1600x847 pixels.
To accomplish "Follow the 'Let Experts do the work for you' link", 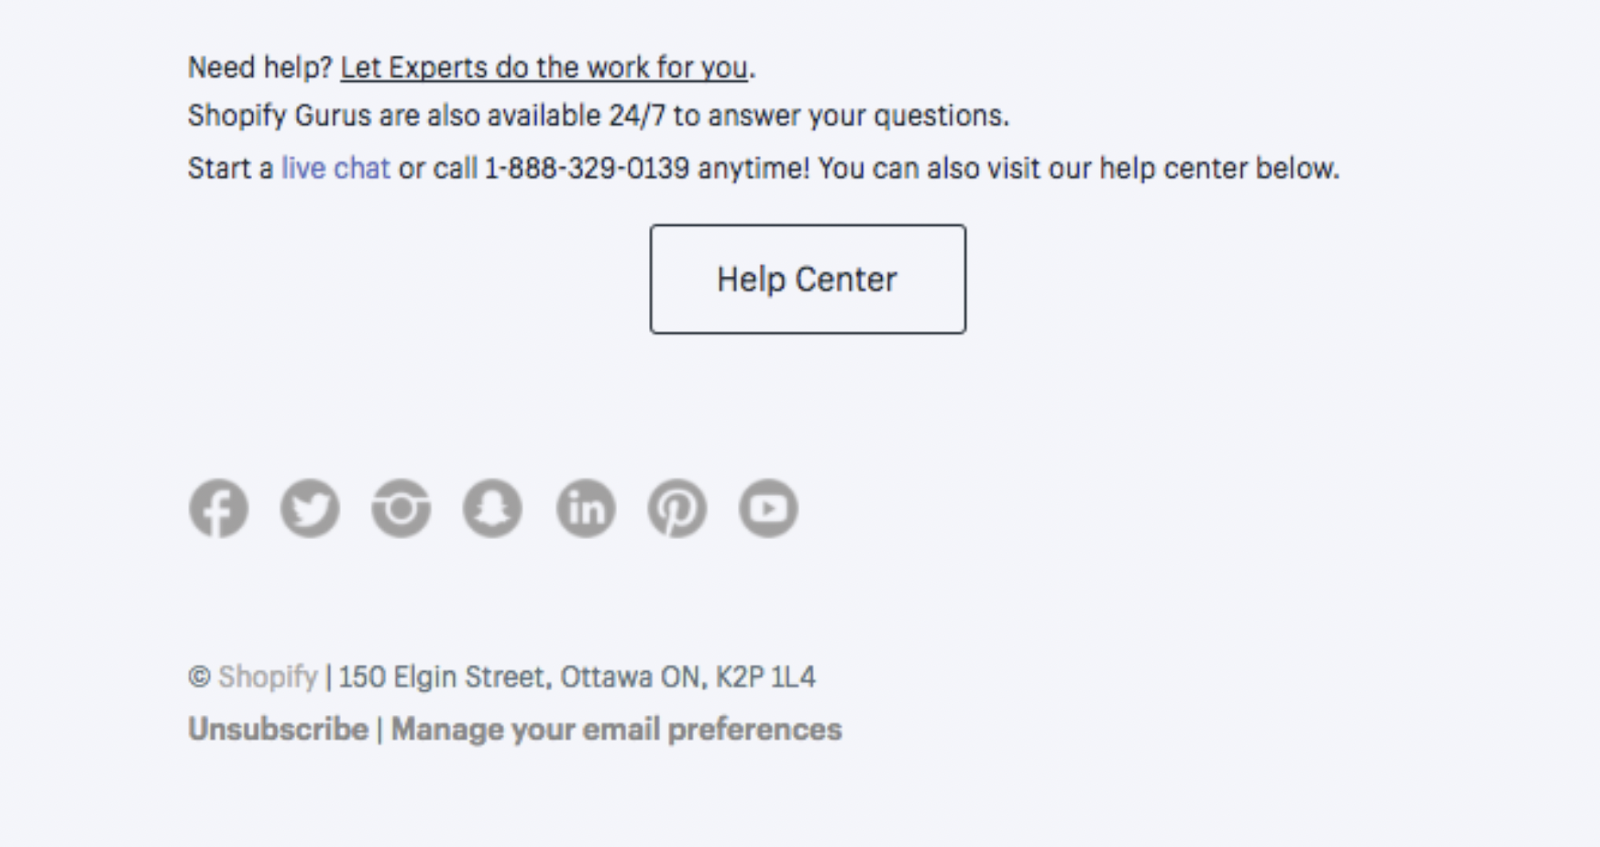I will [x=544, y=68].
